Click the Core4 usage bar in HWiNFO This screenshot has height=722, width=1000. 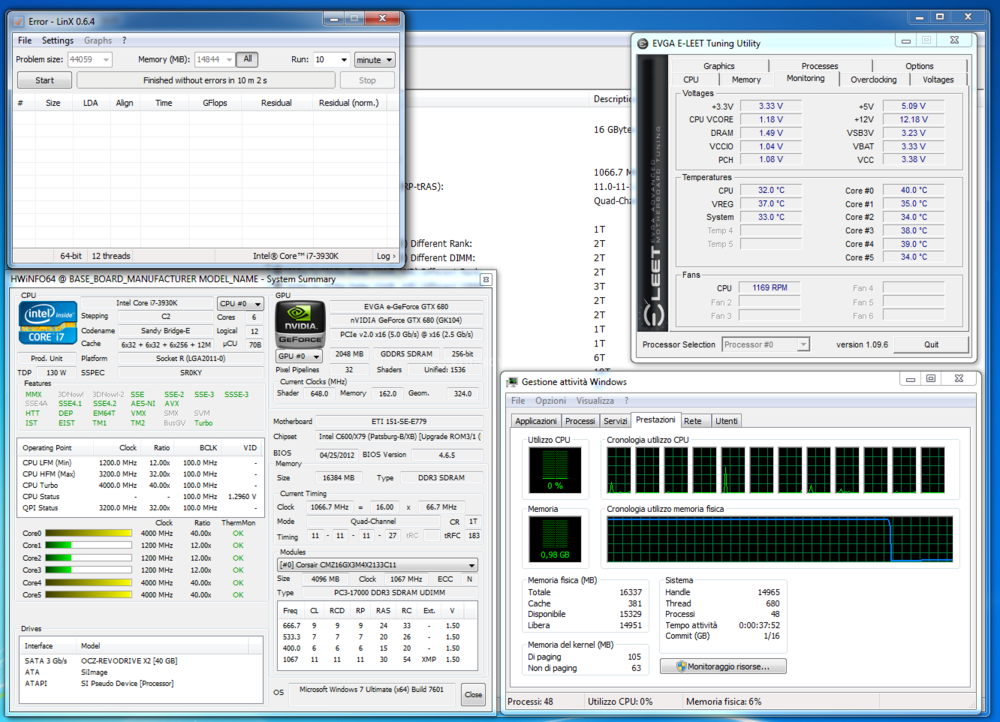(x=88, y=582)
